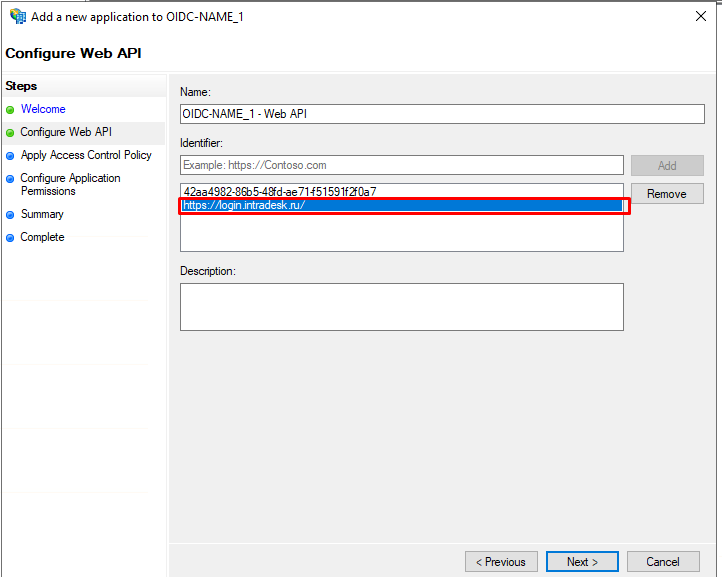Click inside the Description text box

(x=402, y=307)
